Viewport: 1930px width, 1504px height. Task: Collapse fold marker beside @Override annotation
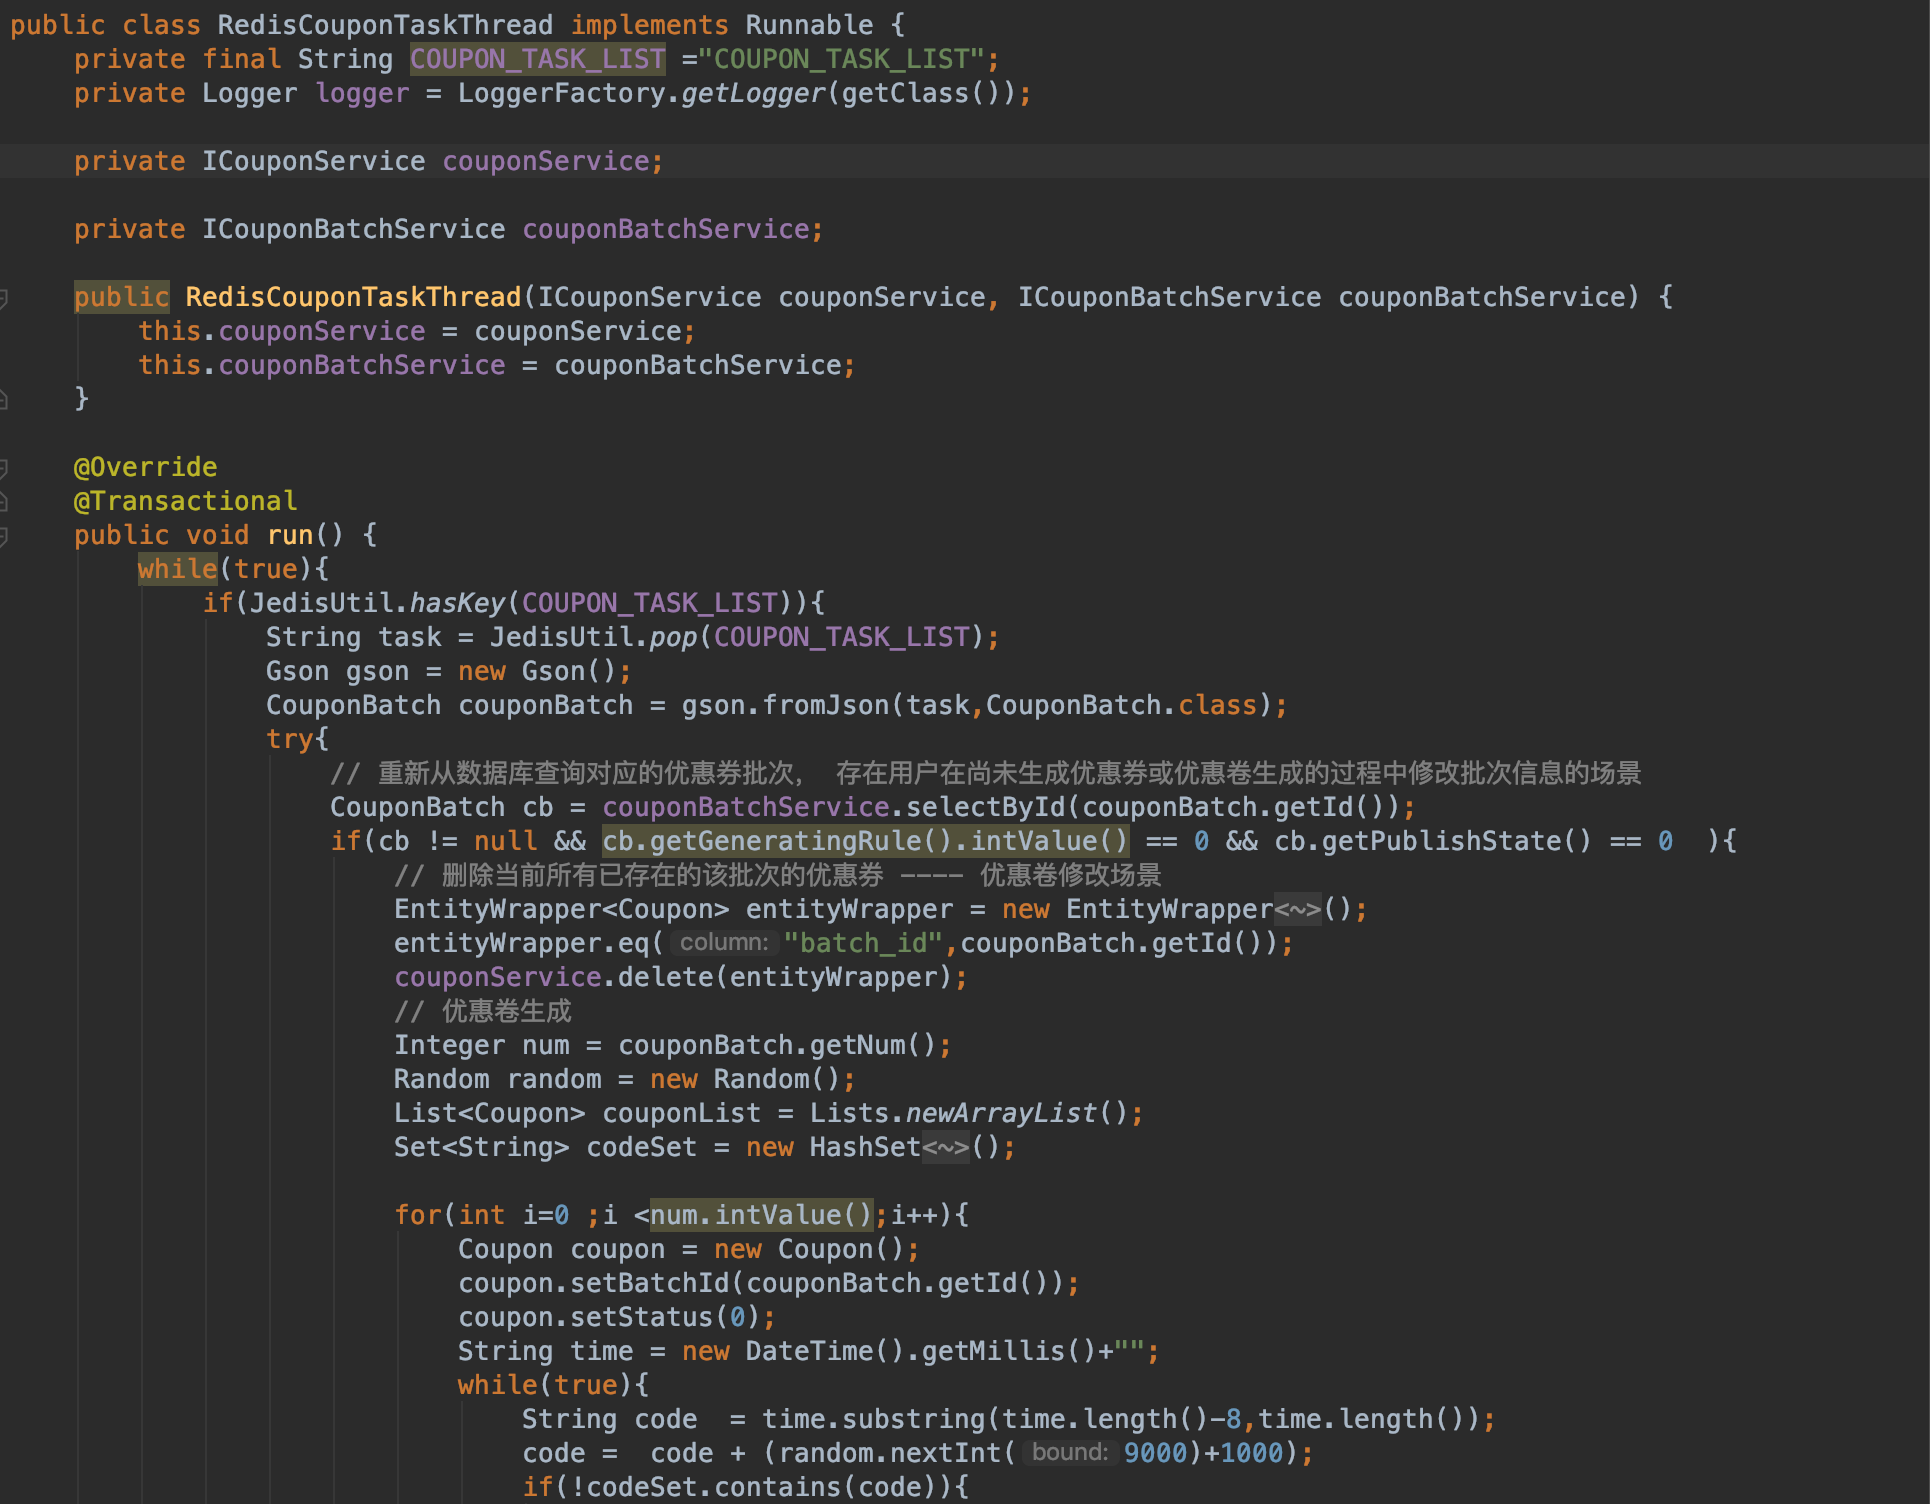click(4, 468)
